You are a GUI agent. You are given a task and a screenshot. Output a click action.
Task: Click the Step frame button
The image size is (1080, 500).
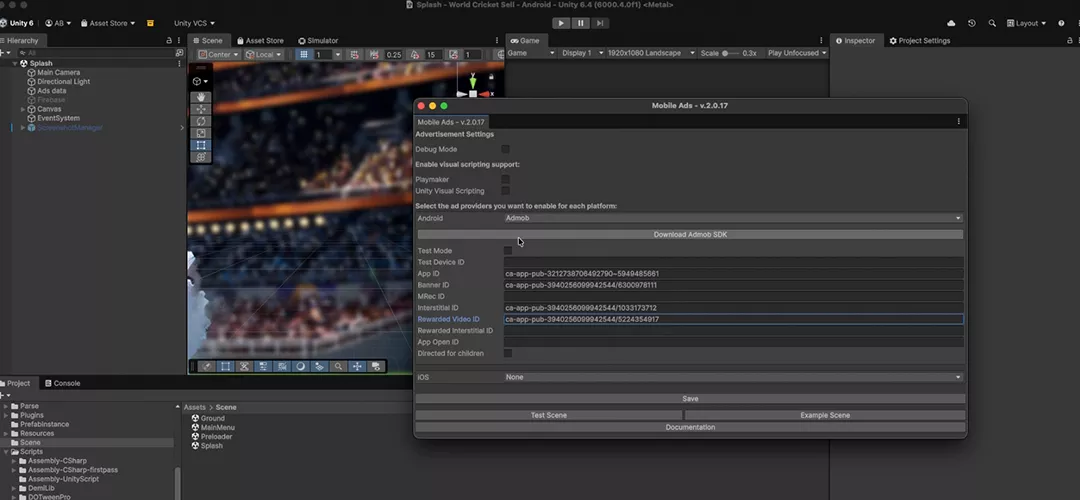(600, 23)
